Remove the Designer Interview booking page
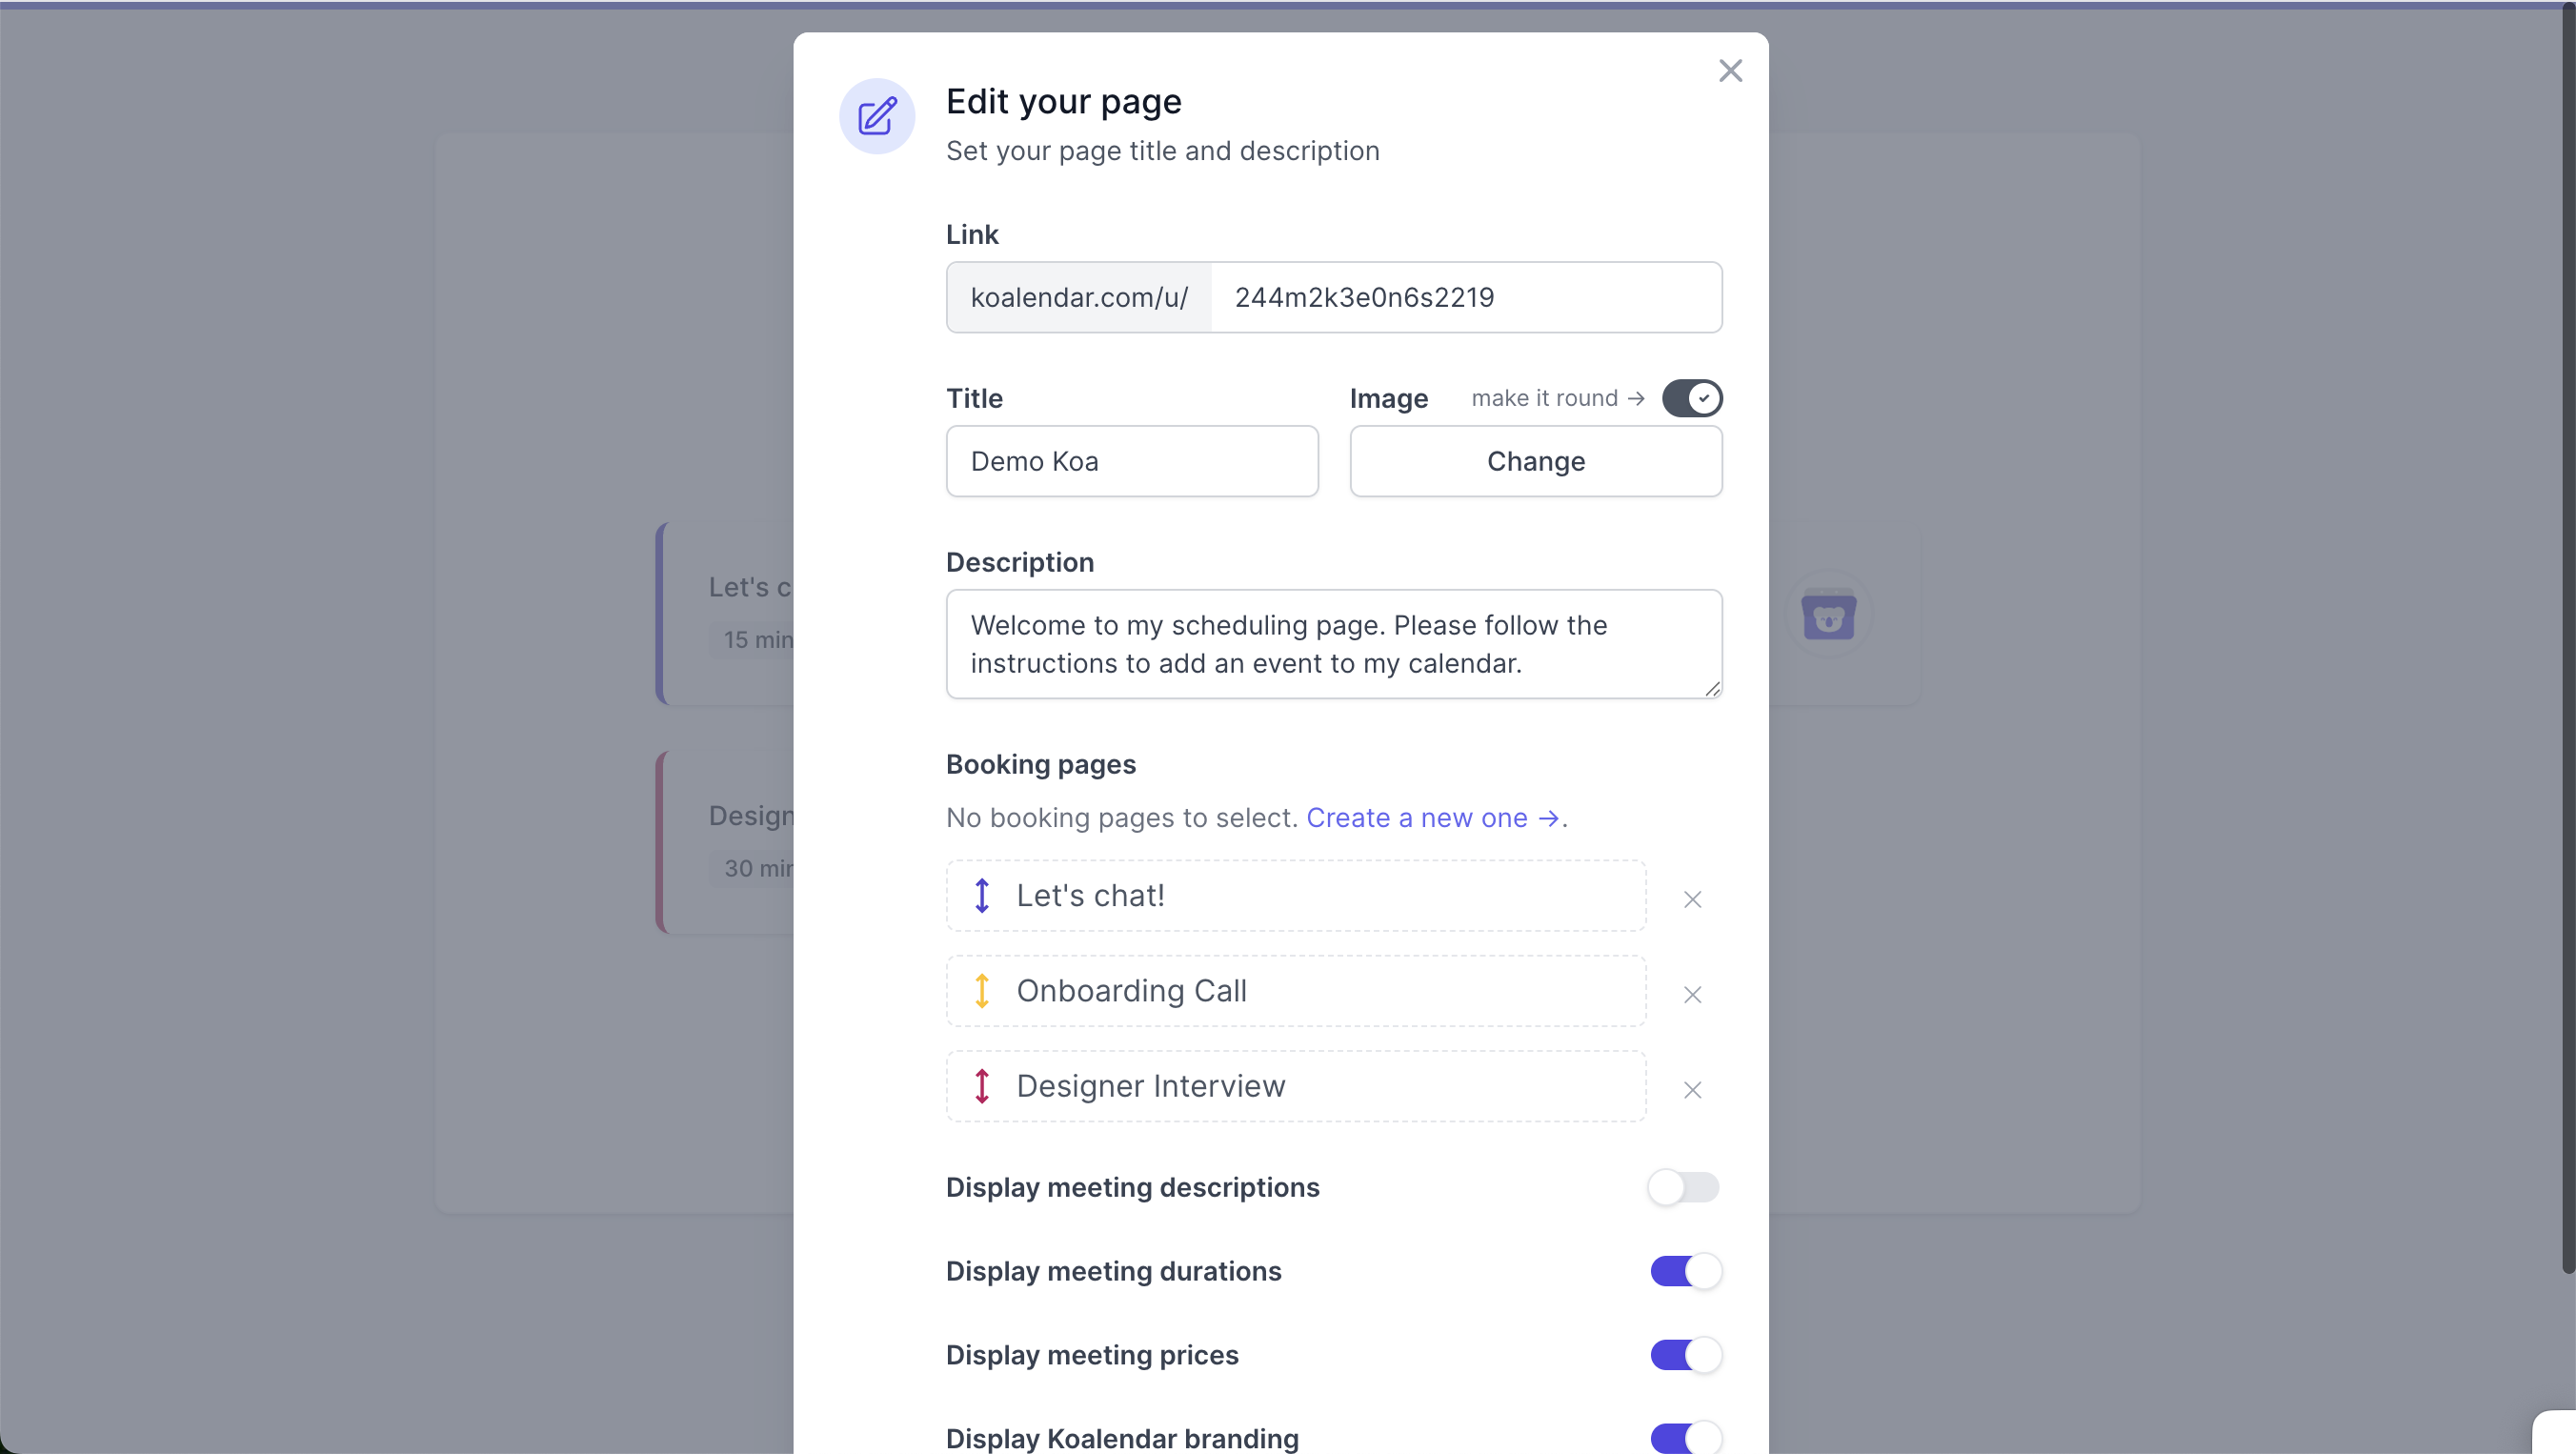 click(x=1692, y=1089)
